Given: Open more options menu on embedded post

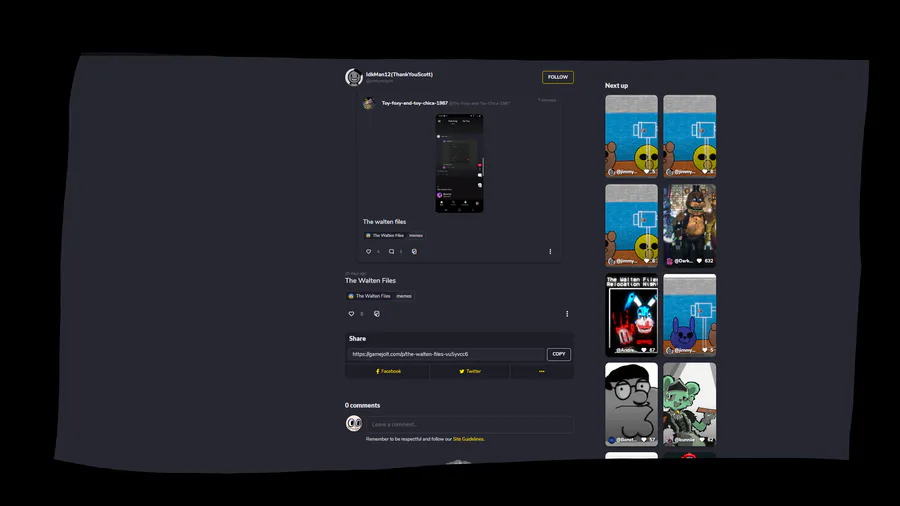Looking at the screenshot, I should pos(550,251).
